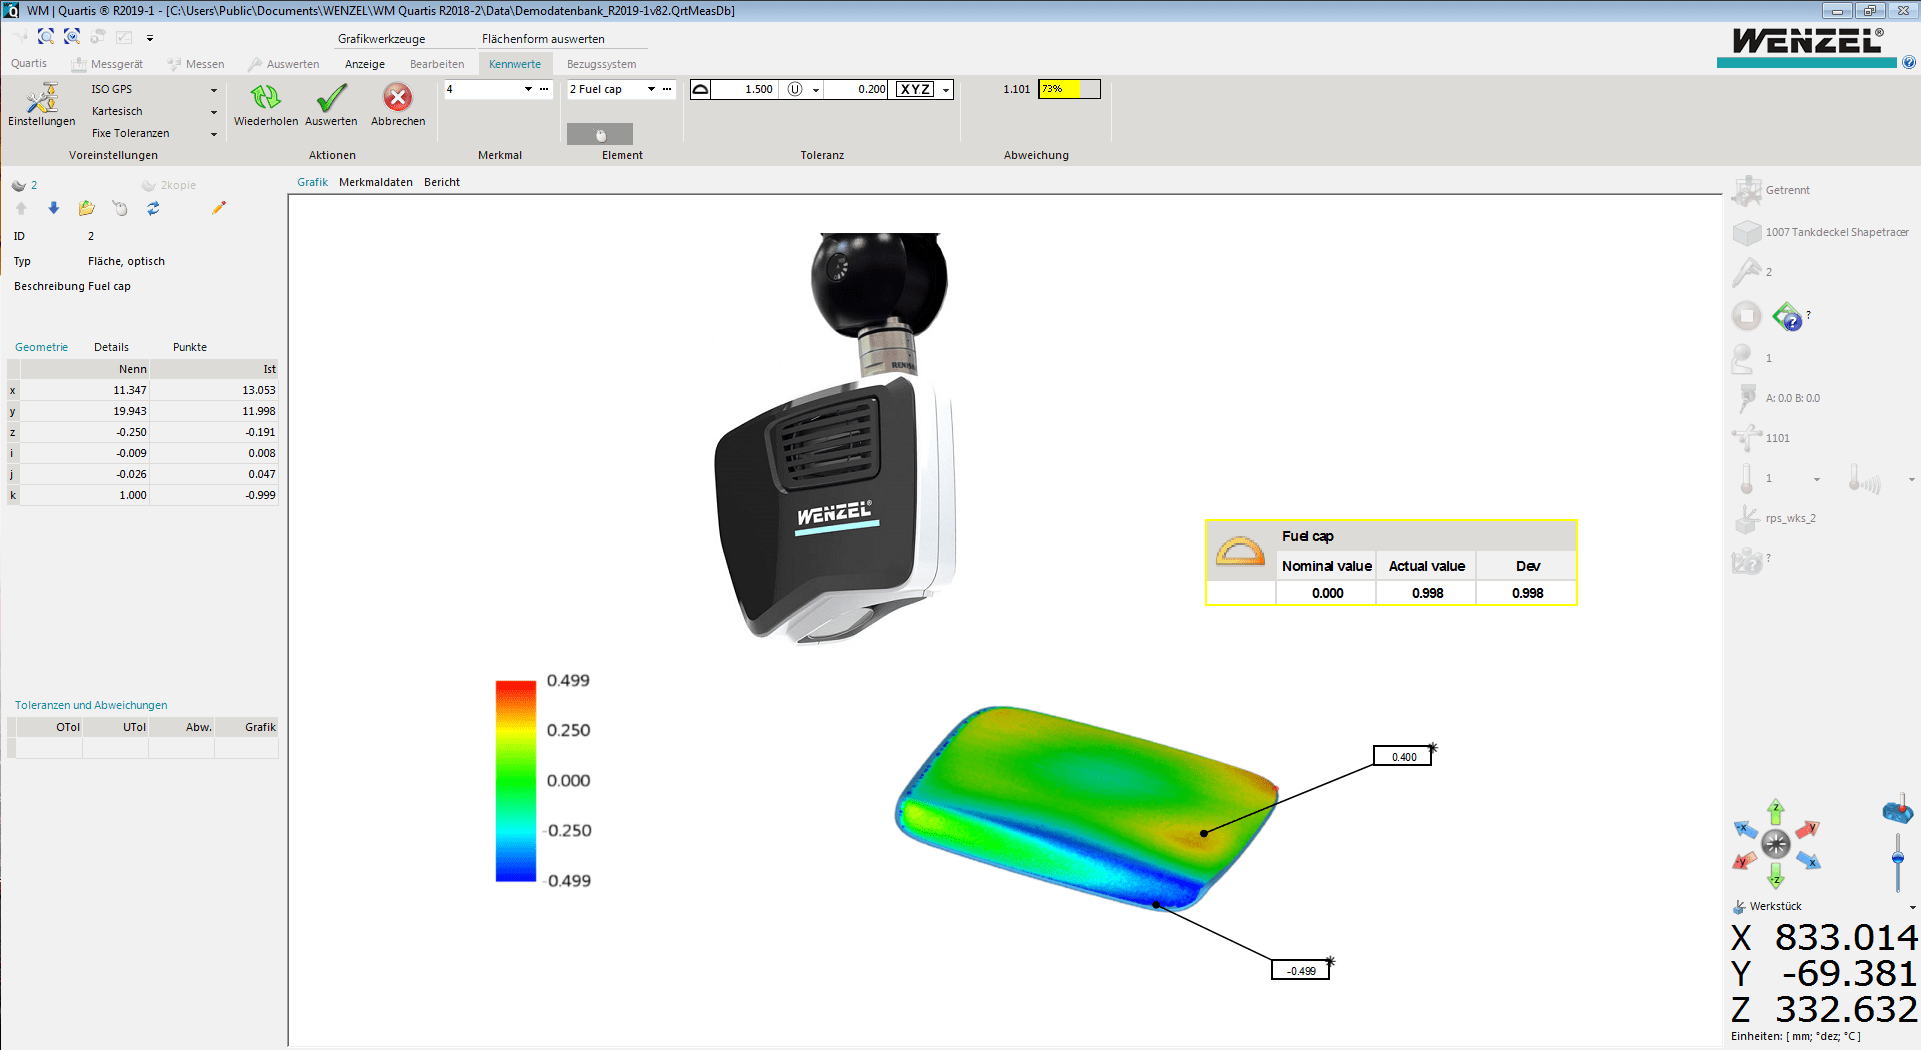Toggle the mouse selection button under Element
The image size is (1921, 1050).
tap(600, 134)
